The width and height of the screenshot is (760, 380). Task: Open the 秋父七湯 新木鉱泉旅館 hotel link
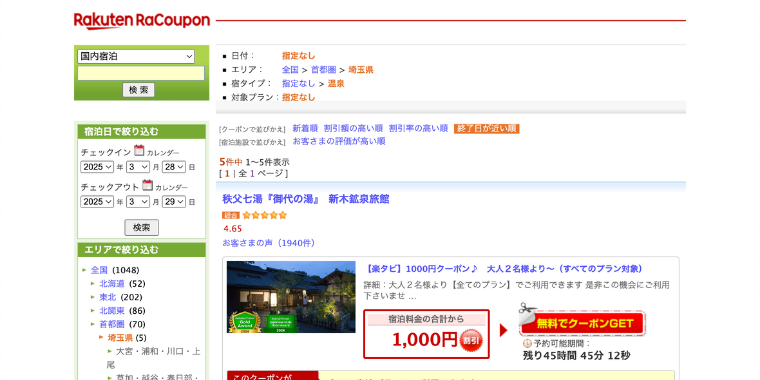pos(306,199)
